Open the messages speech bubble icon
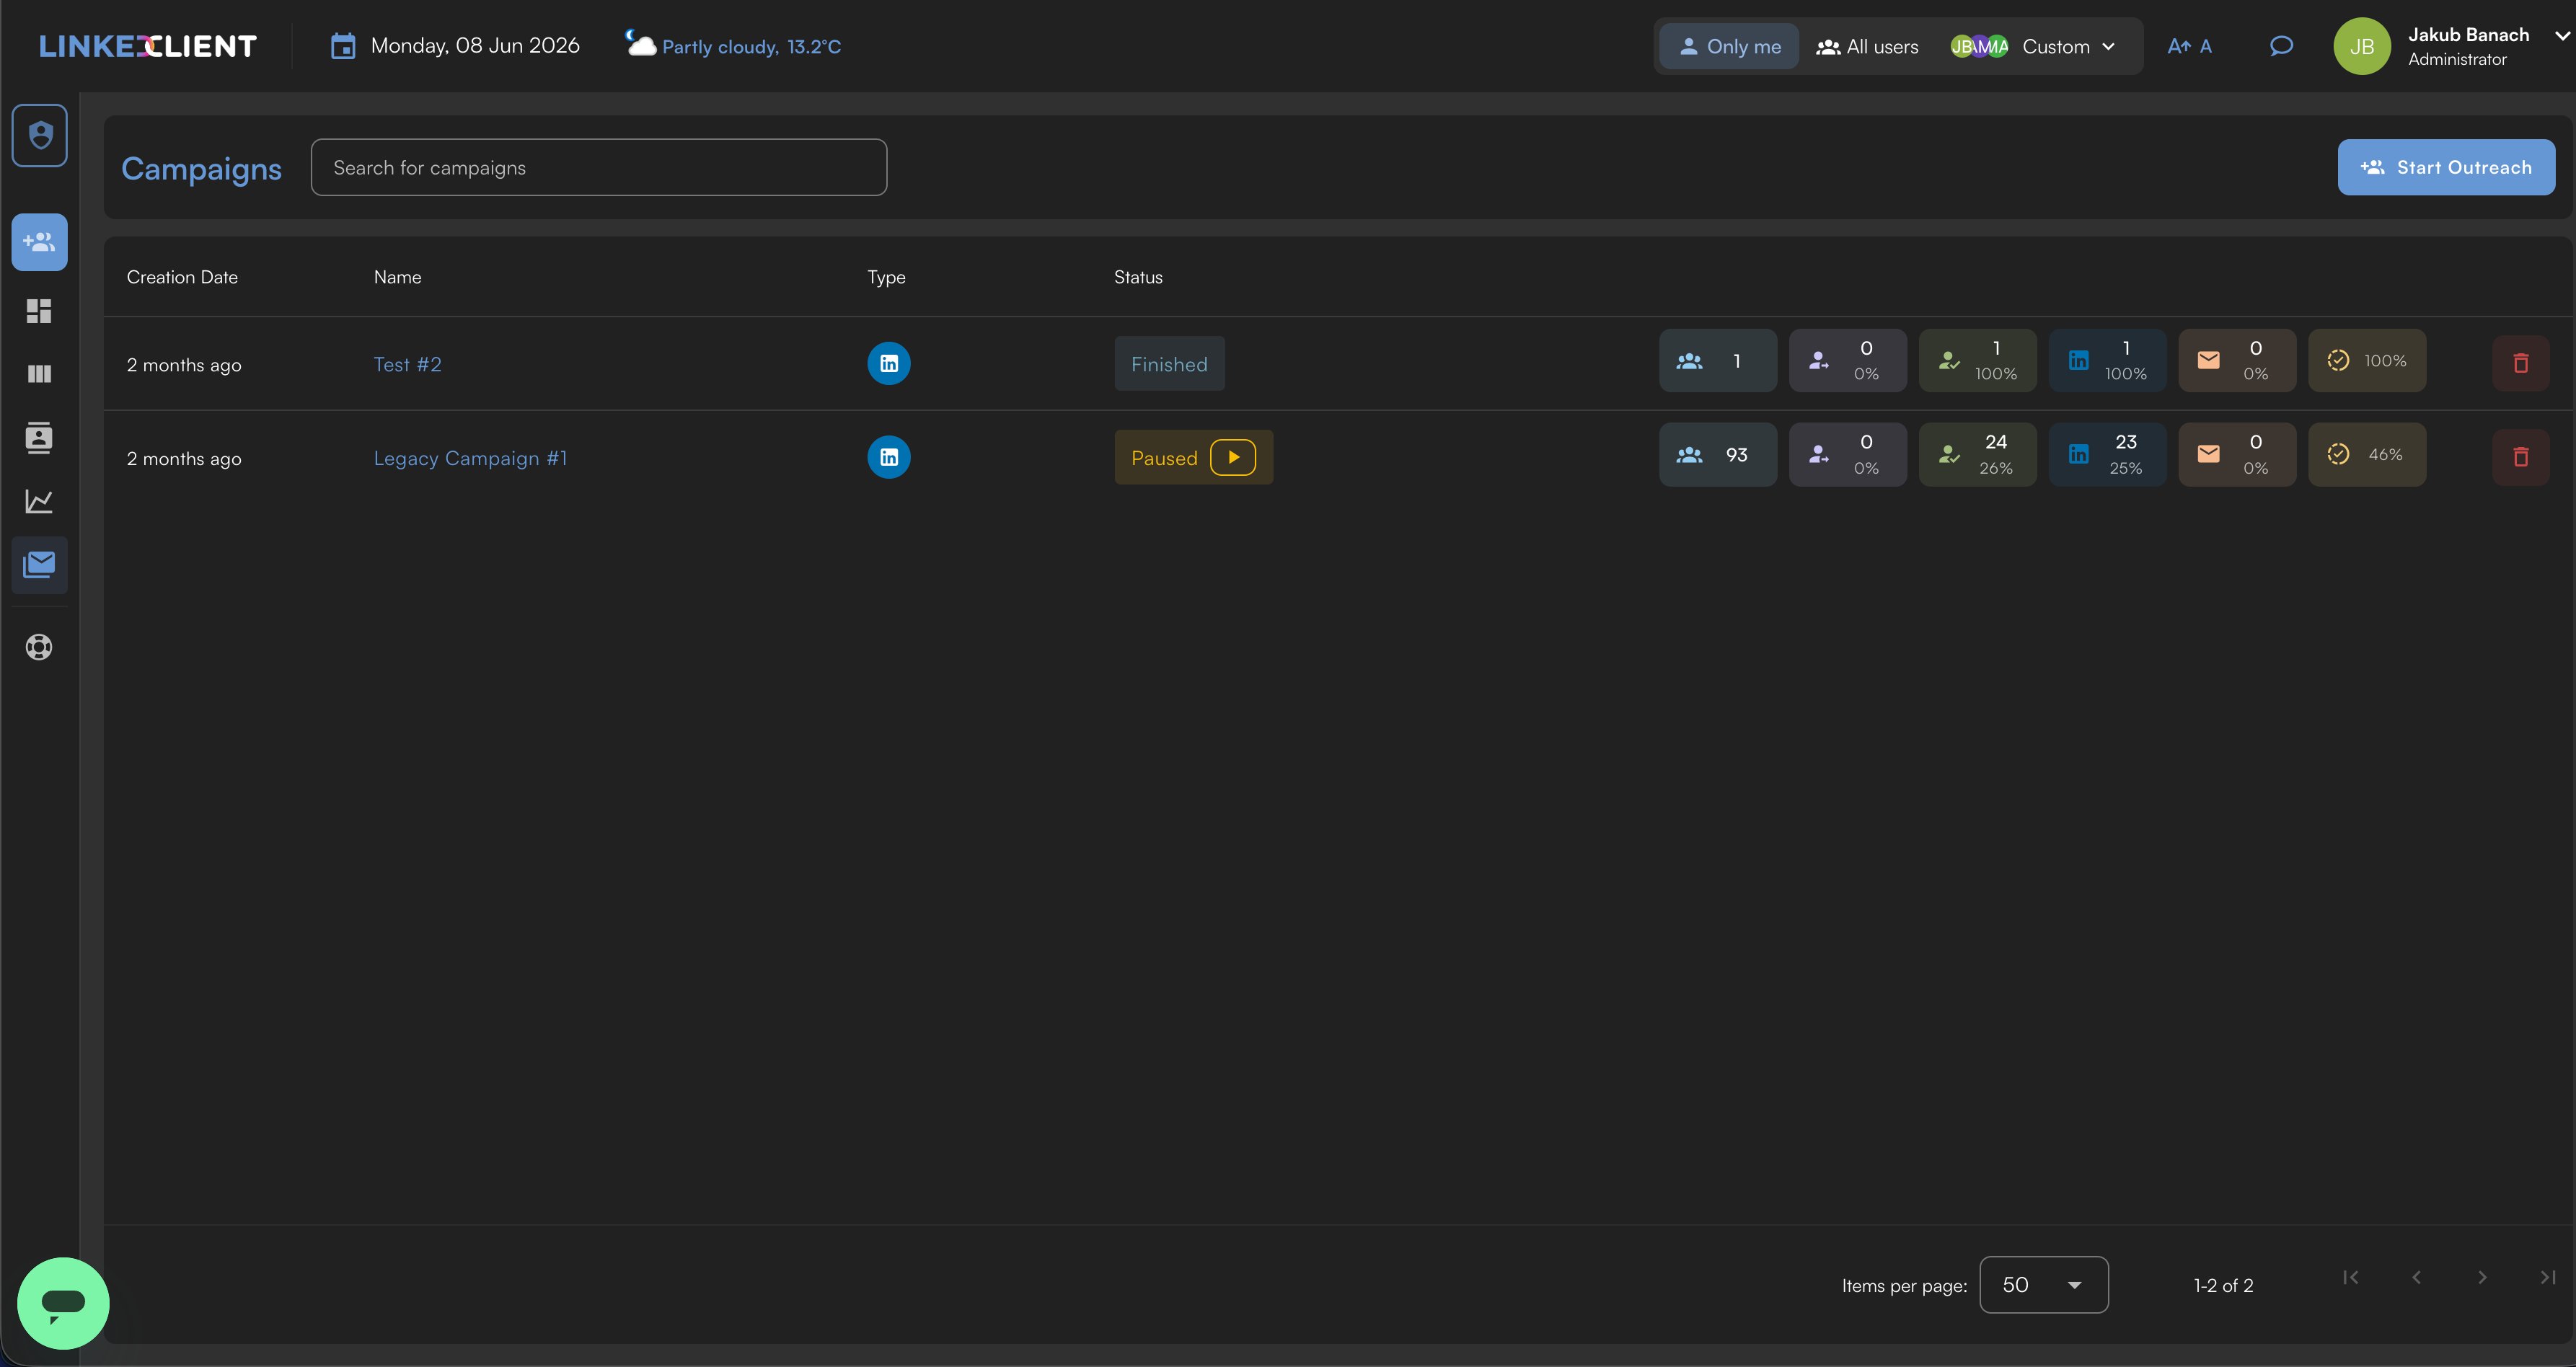The image size is (2576, 1367). point(2281,46)
